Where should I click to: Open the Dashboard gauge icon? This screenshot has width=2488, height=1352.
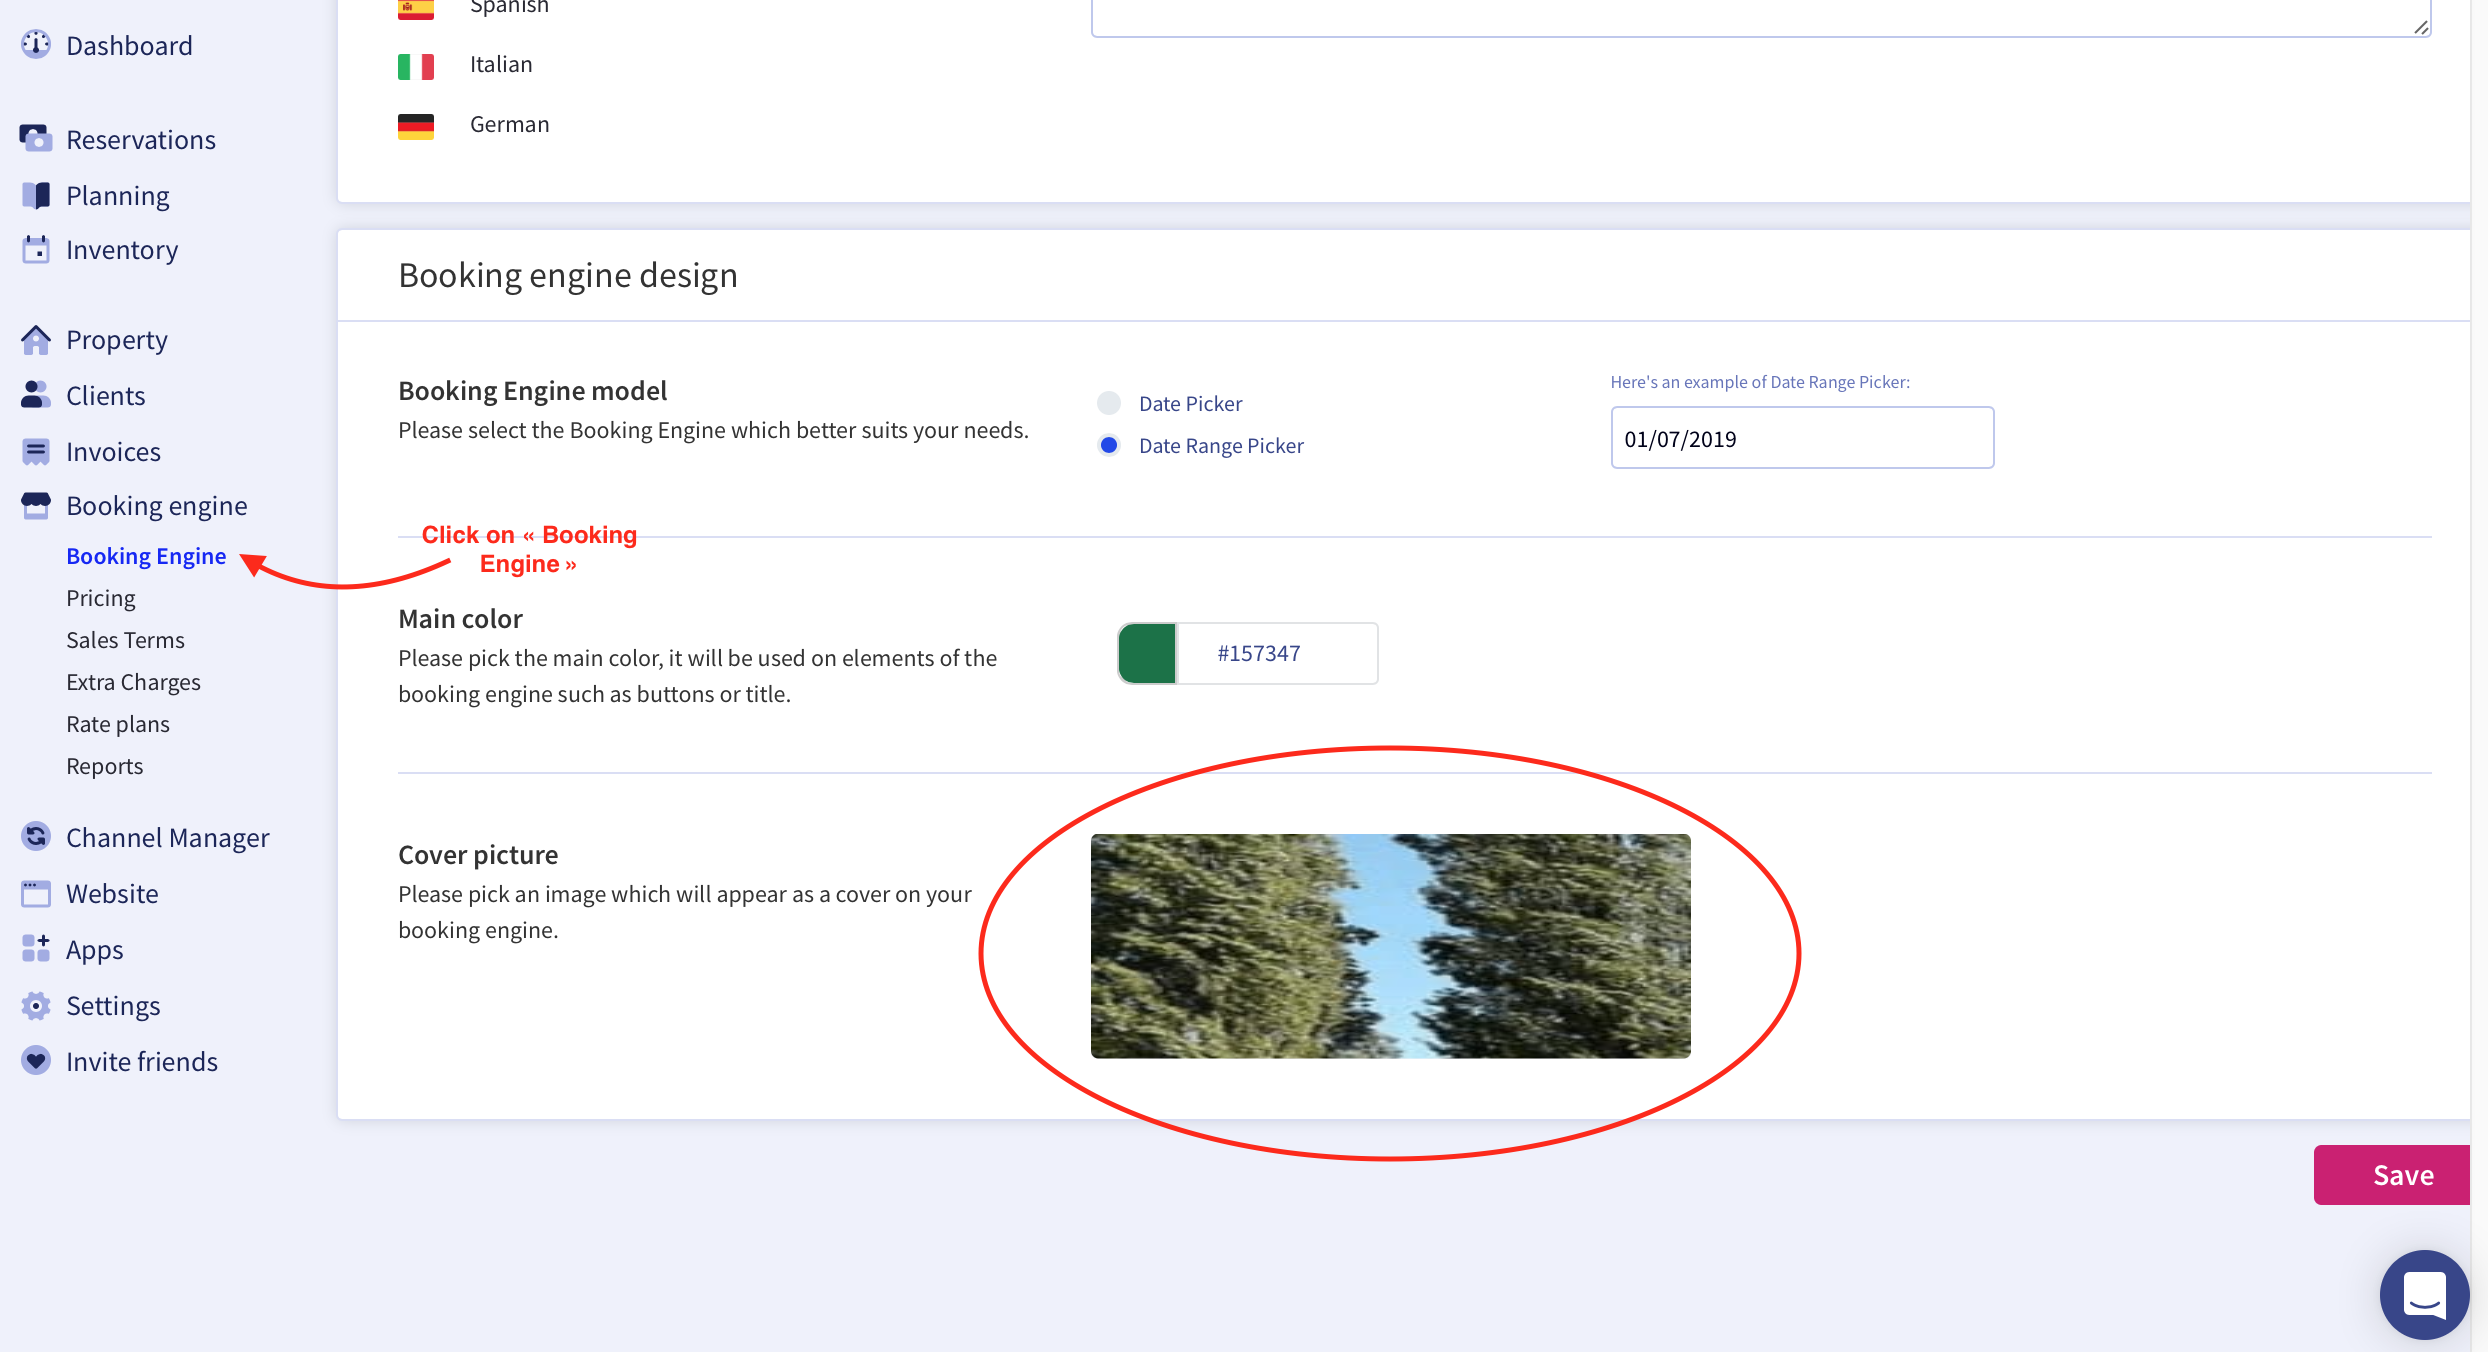(36, 45)
